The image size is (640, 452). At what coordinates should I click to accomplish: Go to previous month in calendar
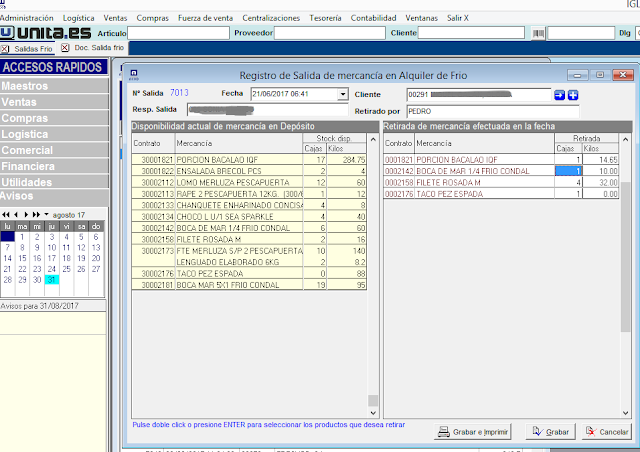[17, 215]
